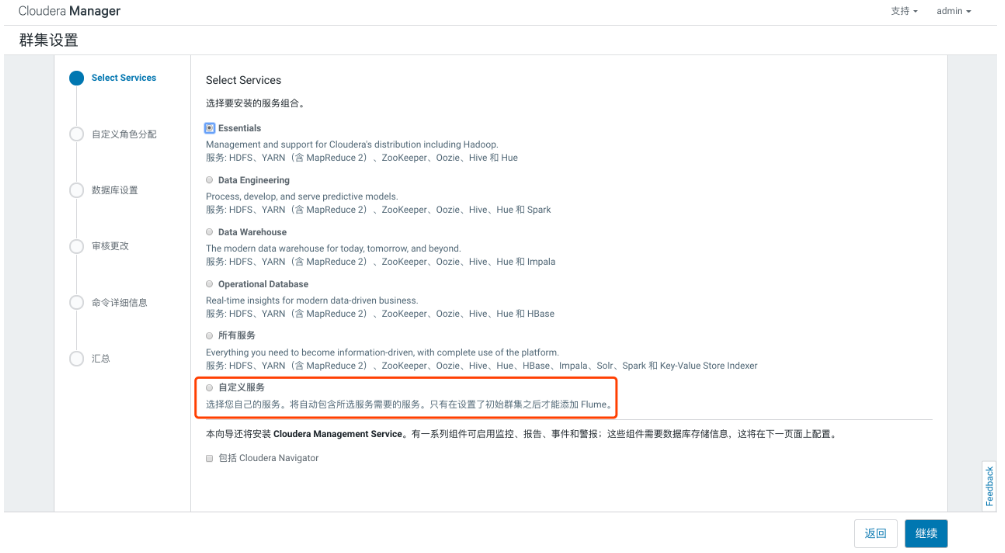
Task: Open the 支持 dropdown menu
Action: (904, 11)
